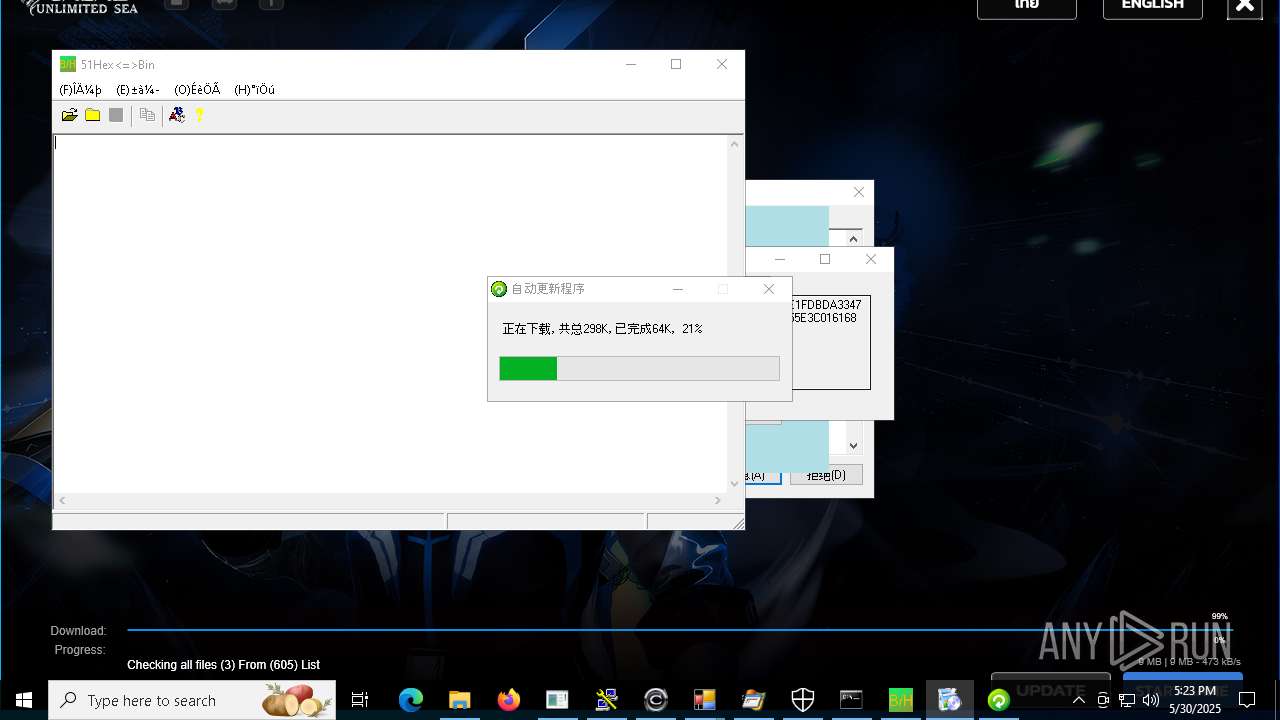1280x720 pixels.
Task: Maximize the hash window behind the update dialog
Action: coord(825,259)
